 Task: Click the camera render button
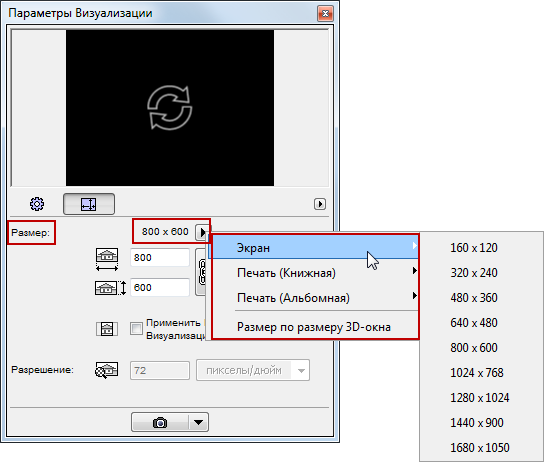click(160, 422)
